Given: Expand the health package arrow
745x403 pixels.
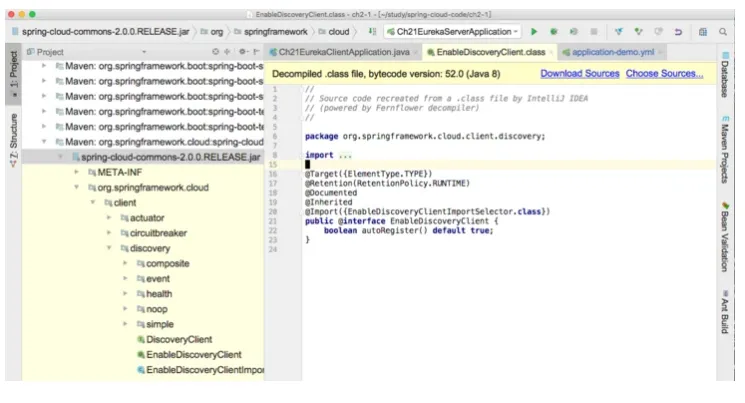Looking at the screenshot, I should click(125, 294).
